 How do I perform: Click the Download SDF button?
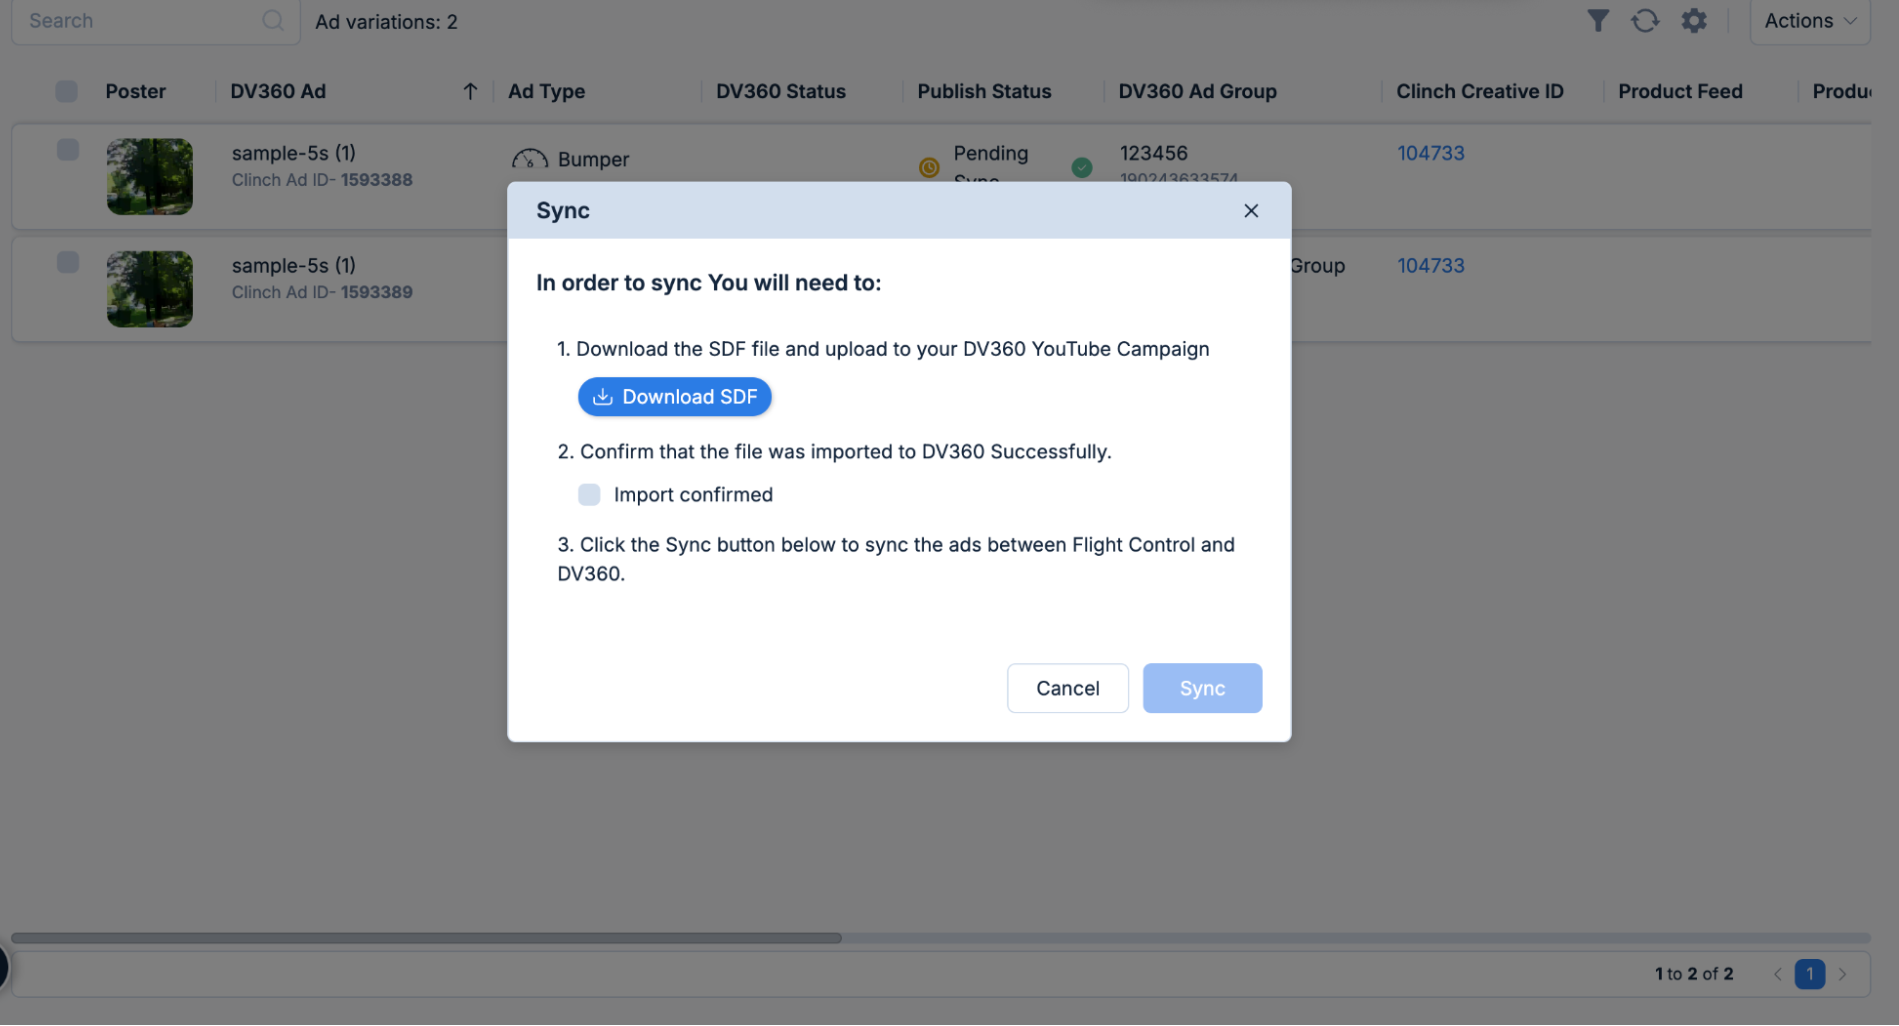click(x=675, y=397)
